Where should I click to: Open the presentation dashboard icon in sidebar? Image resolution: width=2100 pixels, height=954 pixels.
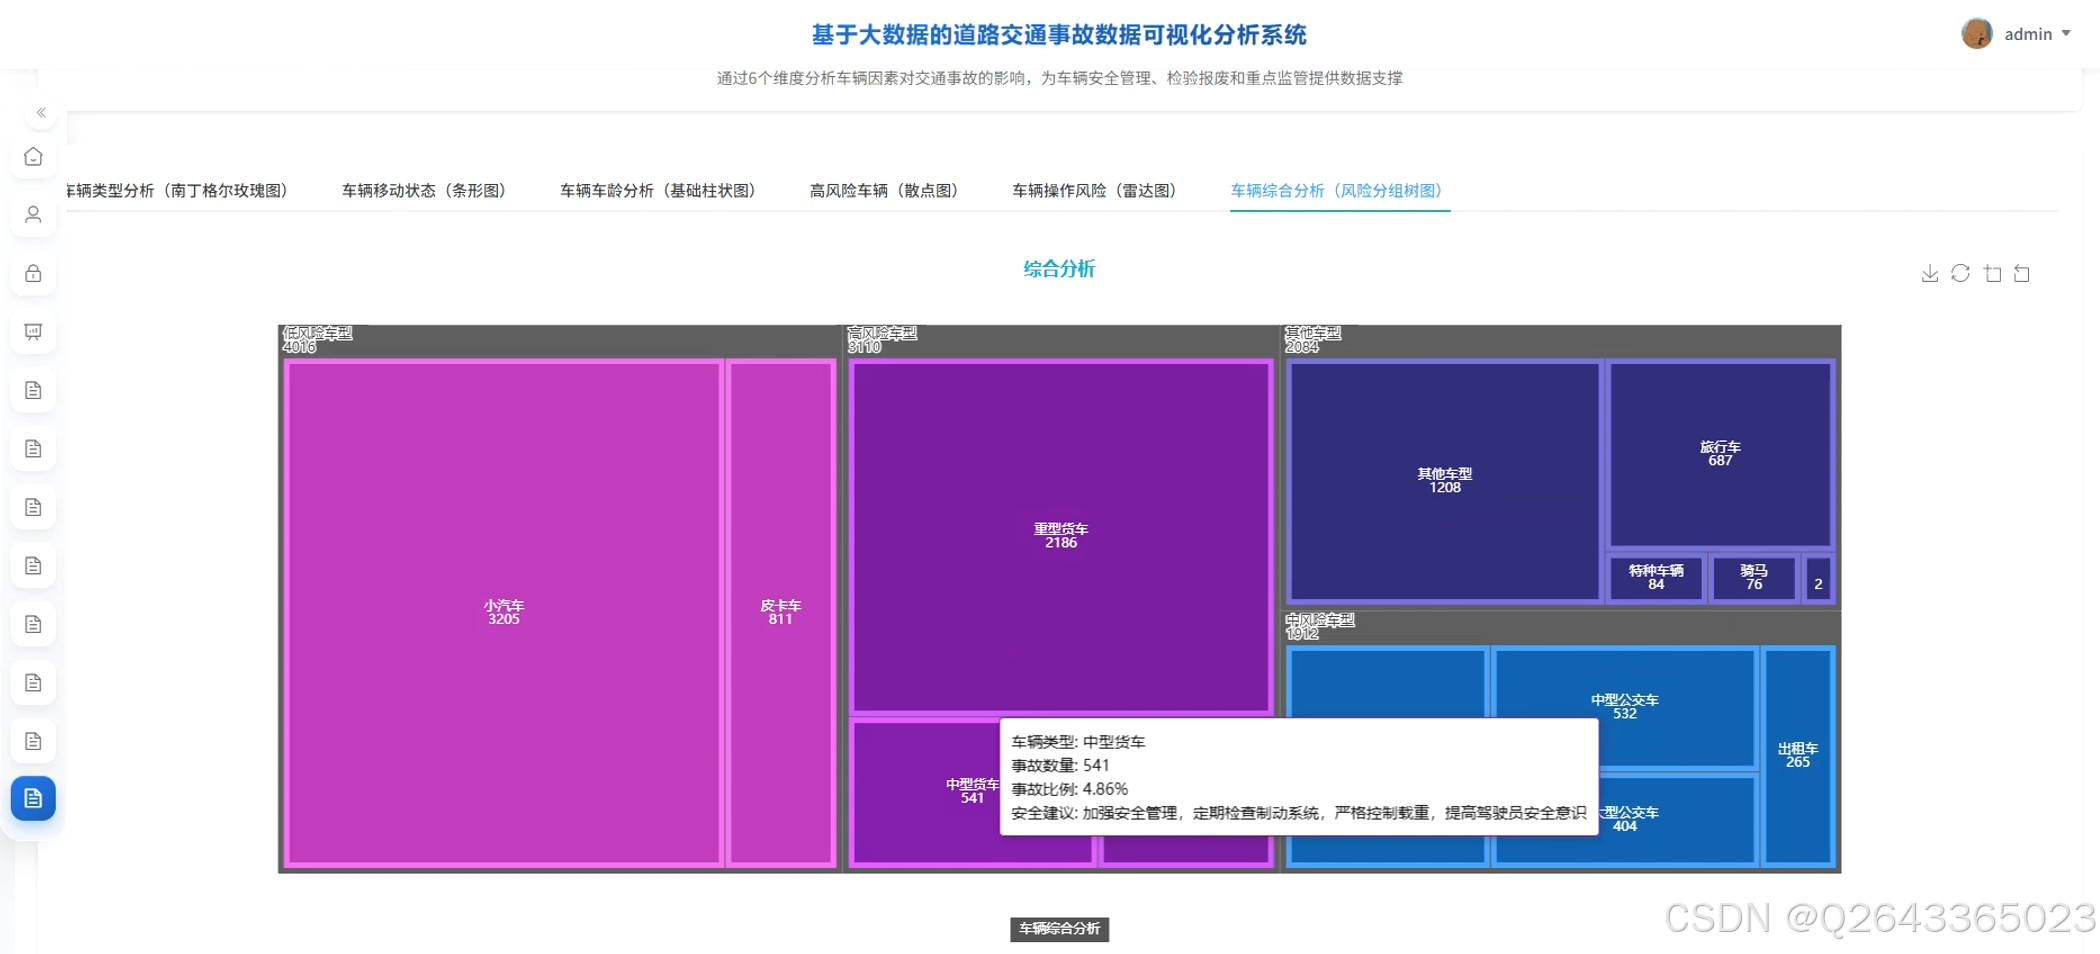pyautogui.click(x=33, y=332)
